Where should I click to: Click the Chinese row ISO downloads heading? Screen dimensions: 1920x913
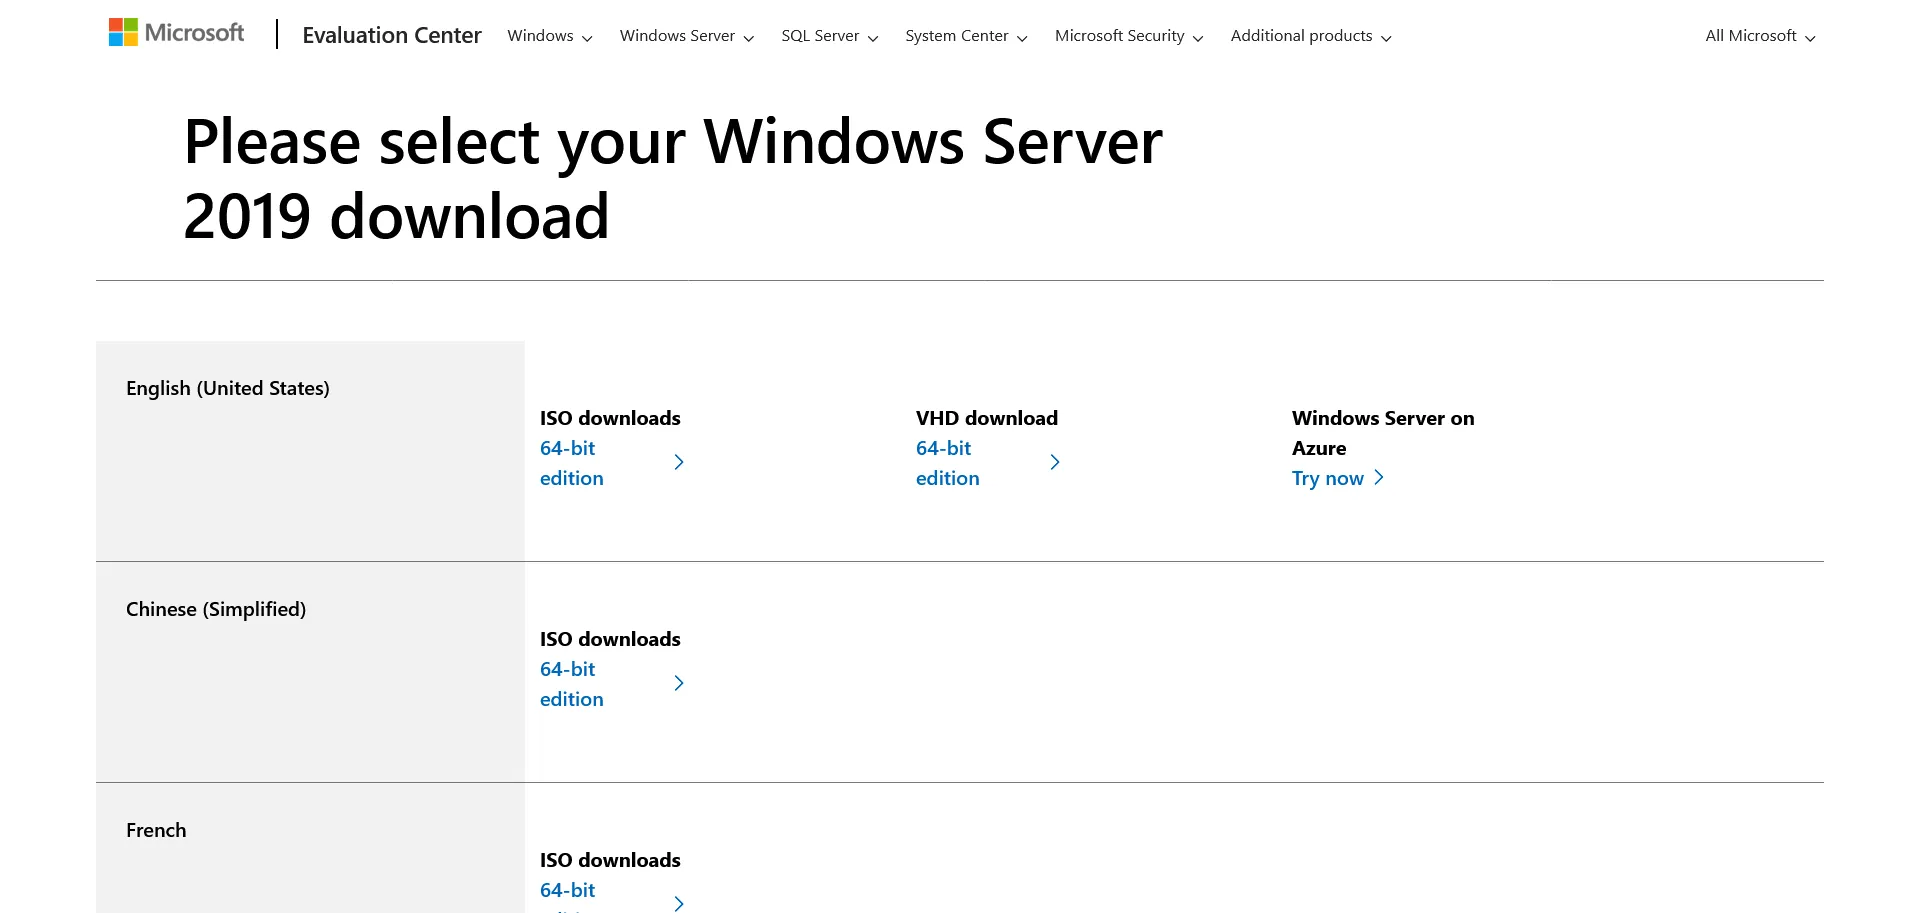pos(610,639)
